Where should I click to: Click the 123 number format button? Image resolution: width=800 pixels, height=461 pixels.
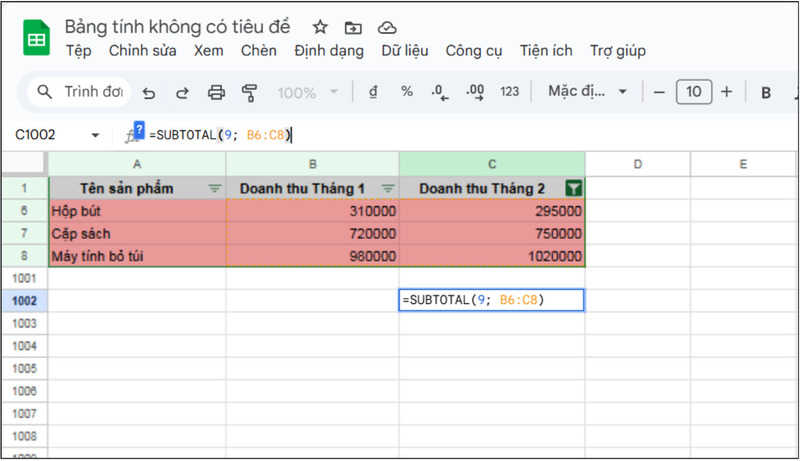[509, 93]
